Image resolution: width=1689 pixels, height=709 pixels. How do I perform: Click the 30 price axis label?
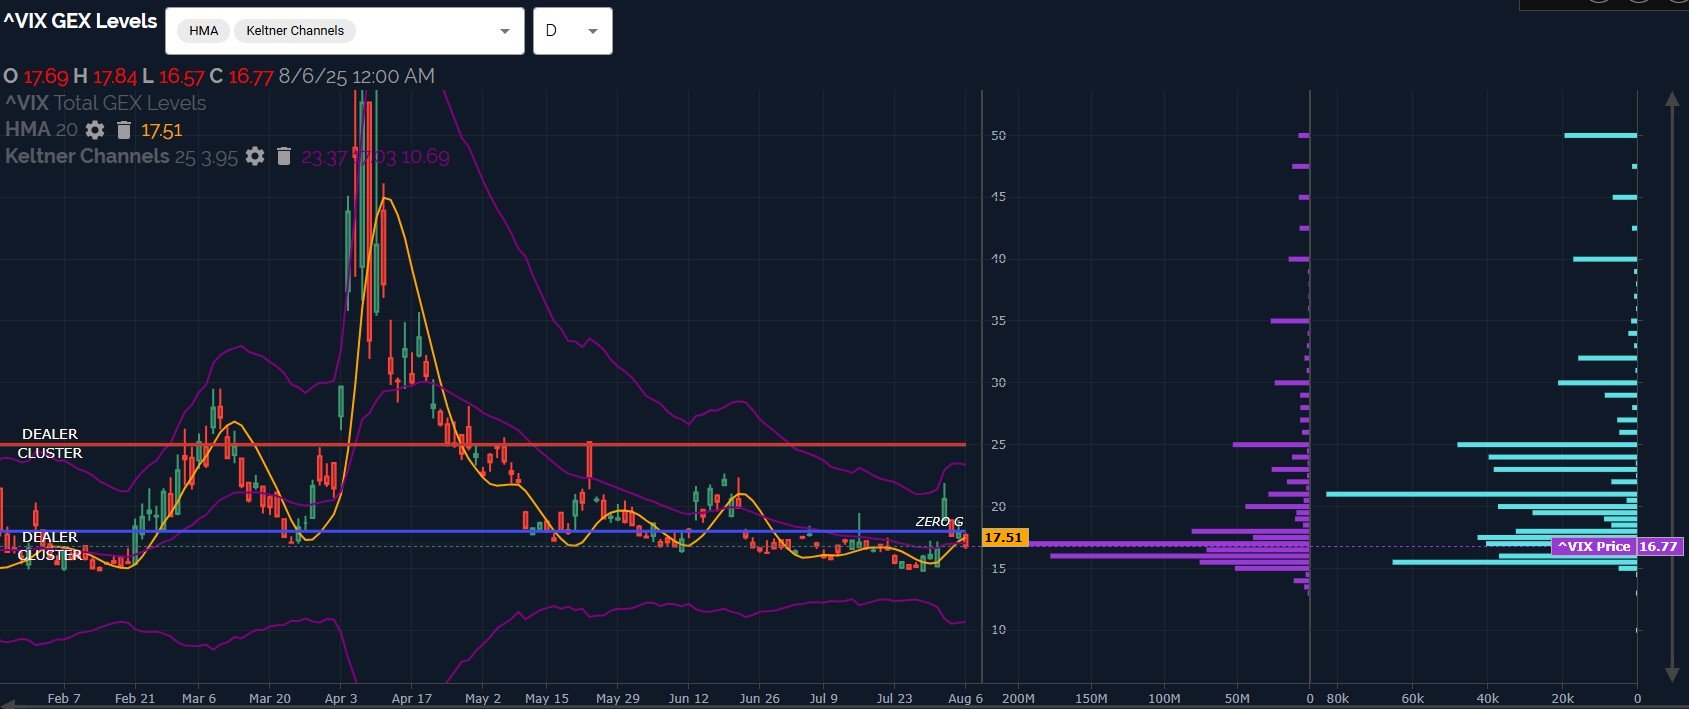pos(998,382)
